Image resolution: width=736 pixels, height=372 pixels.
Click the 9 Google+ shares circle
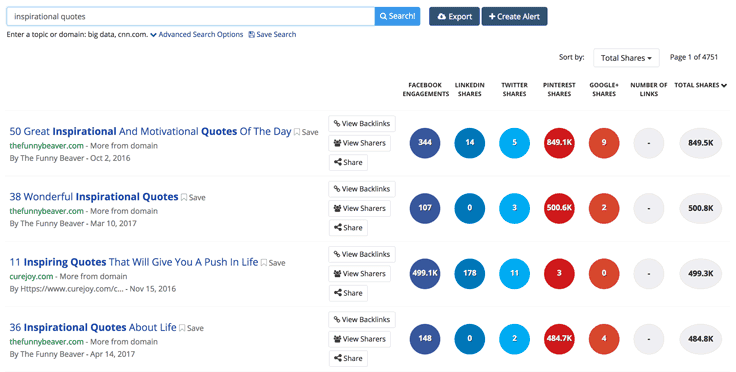(604, 143)
